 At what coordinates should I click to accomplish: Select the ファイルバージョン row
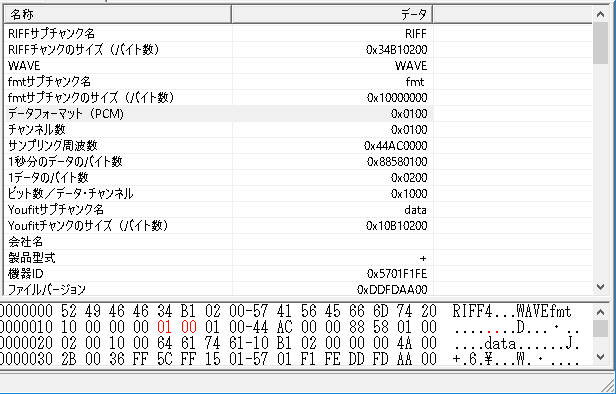pyautogui.click(x=298, y=289)
